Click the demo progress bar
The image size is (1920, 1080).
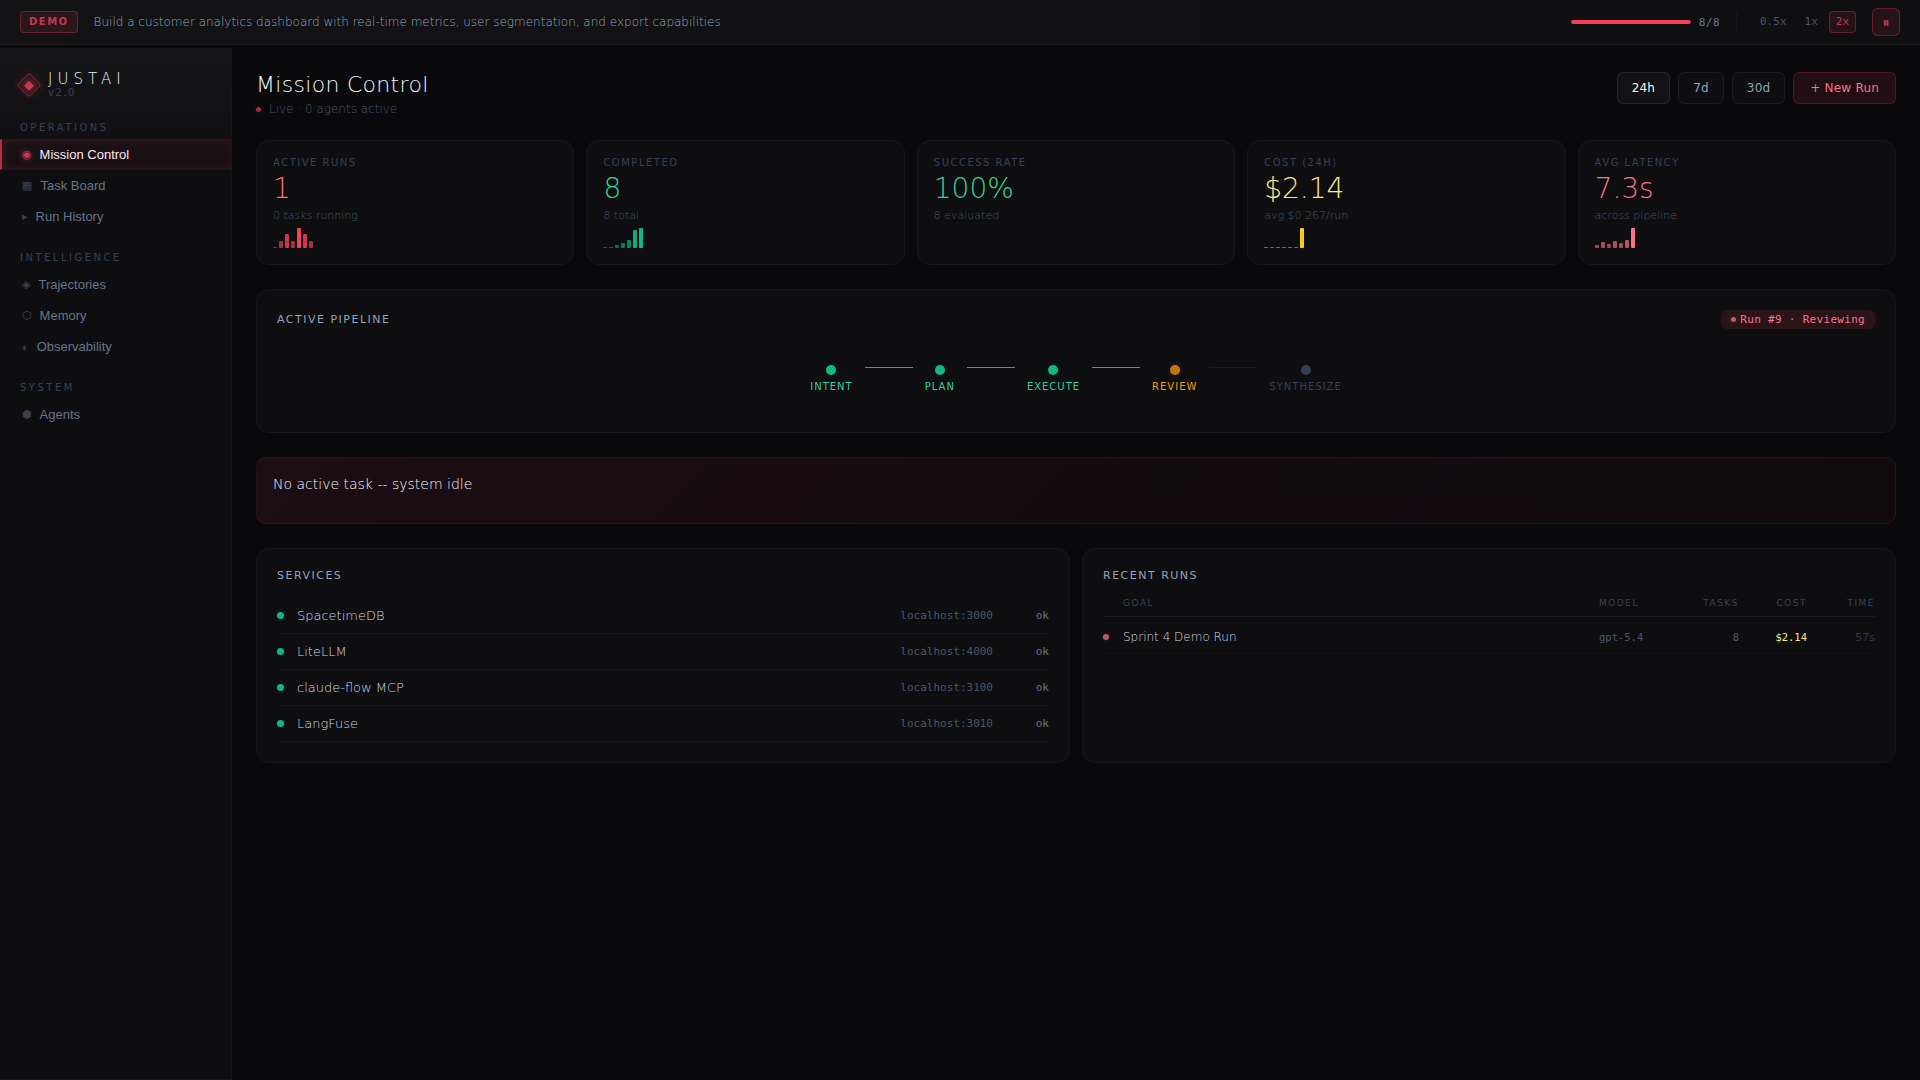(x=1630, y=22)
